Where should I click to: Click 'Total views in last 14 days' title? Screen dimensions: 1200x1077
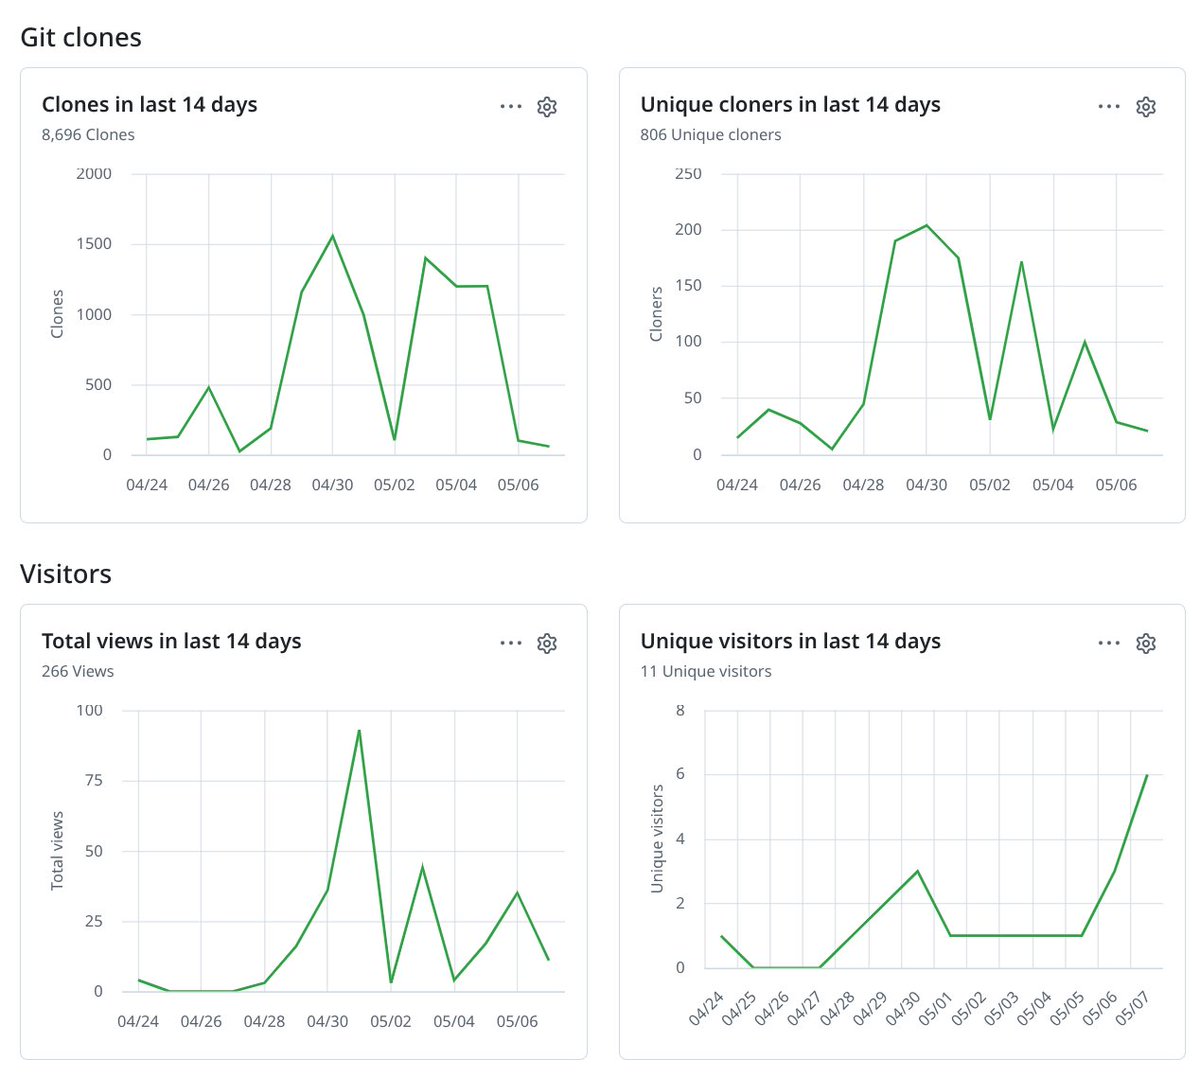[x=171, y=642]
